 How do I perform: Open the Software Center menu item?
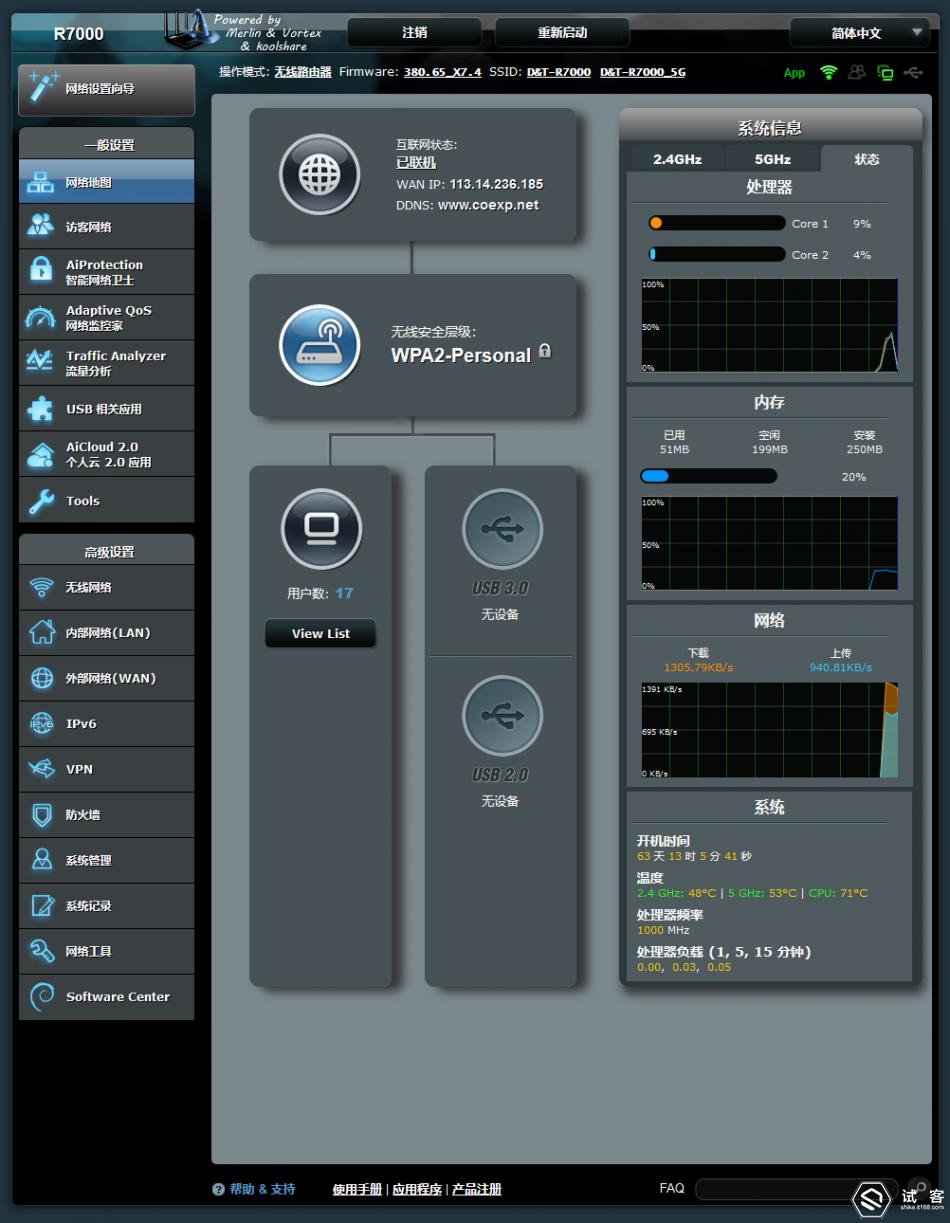[107, 997]
